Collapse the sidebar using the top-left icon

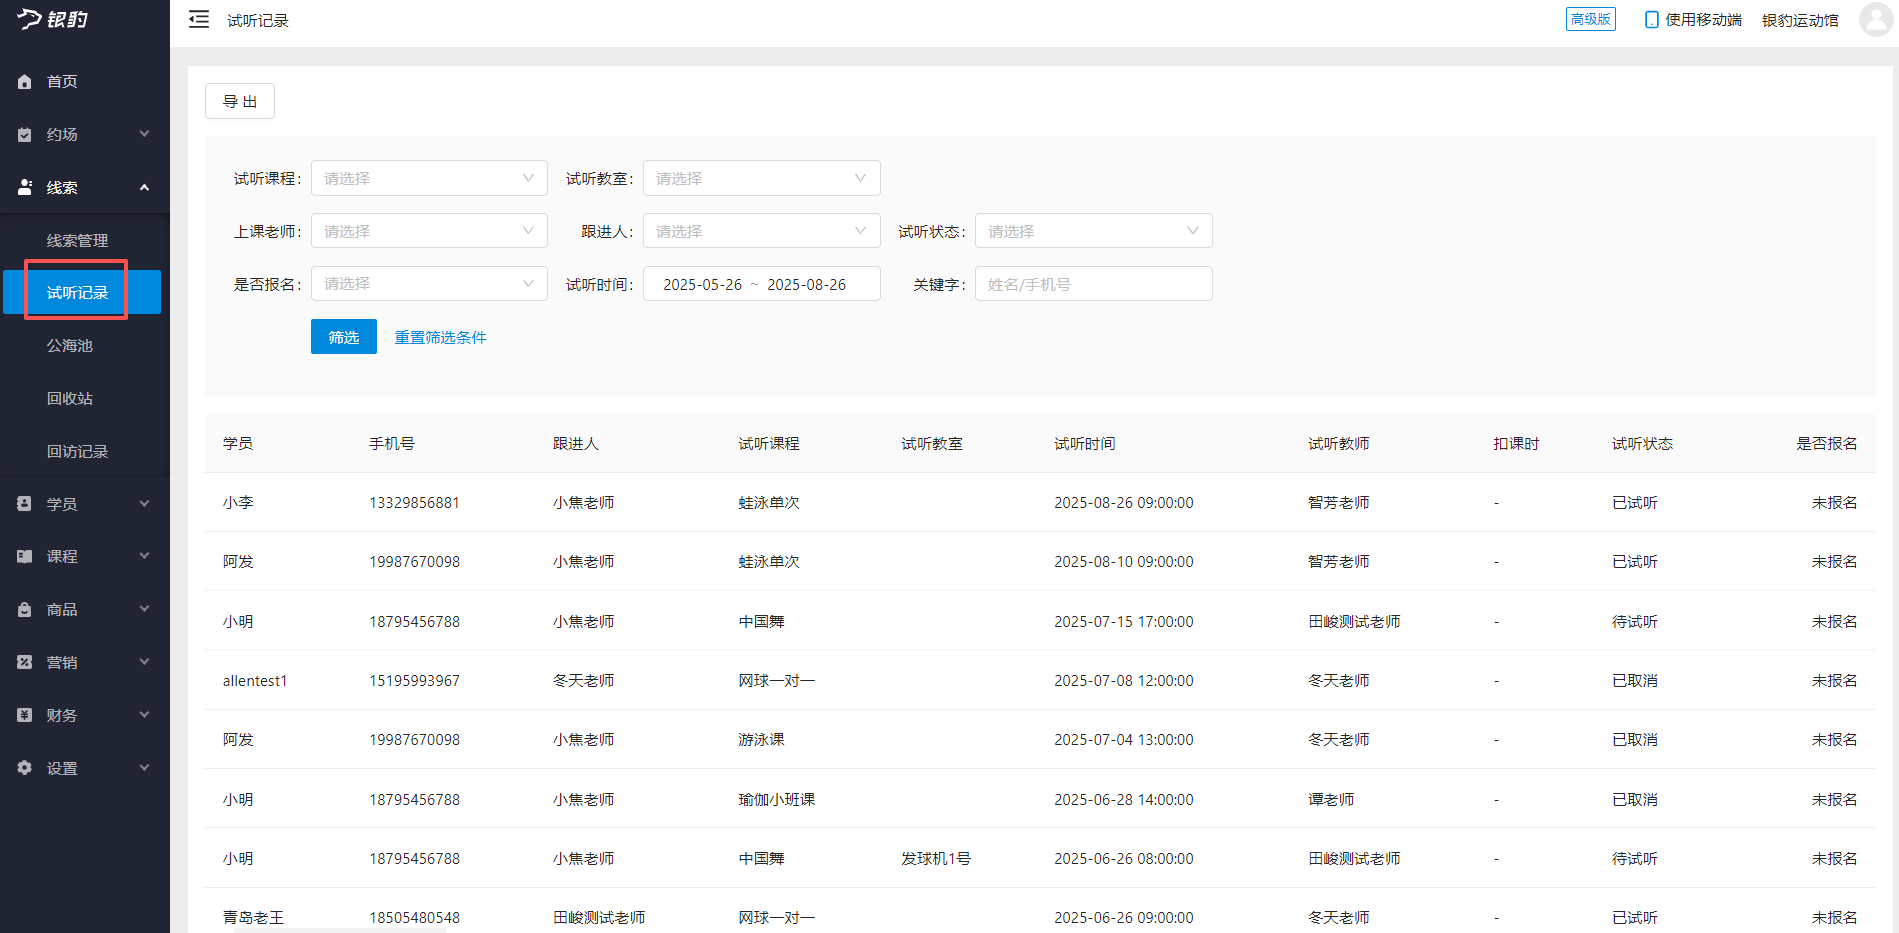(199, 19)
